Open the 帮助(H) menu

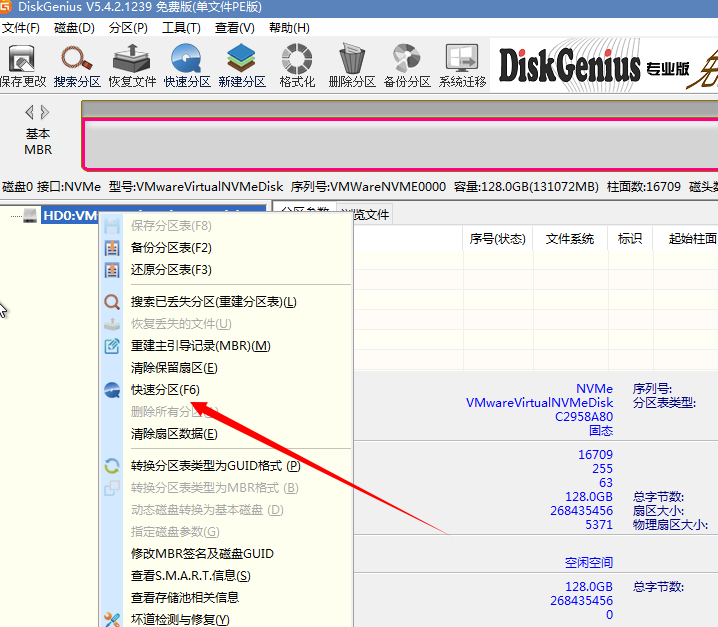pos(289,28)
